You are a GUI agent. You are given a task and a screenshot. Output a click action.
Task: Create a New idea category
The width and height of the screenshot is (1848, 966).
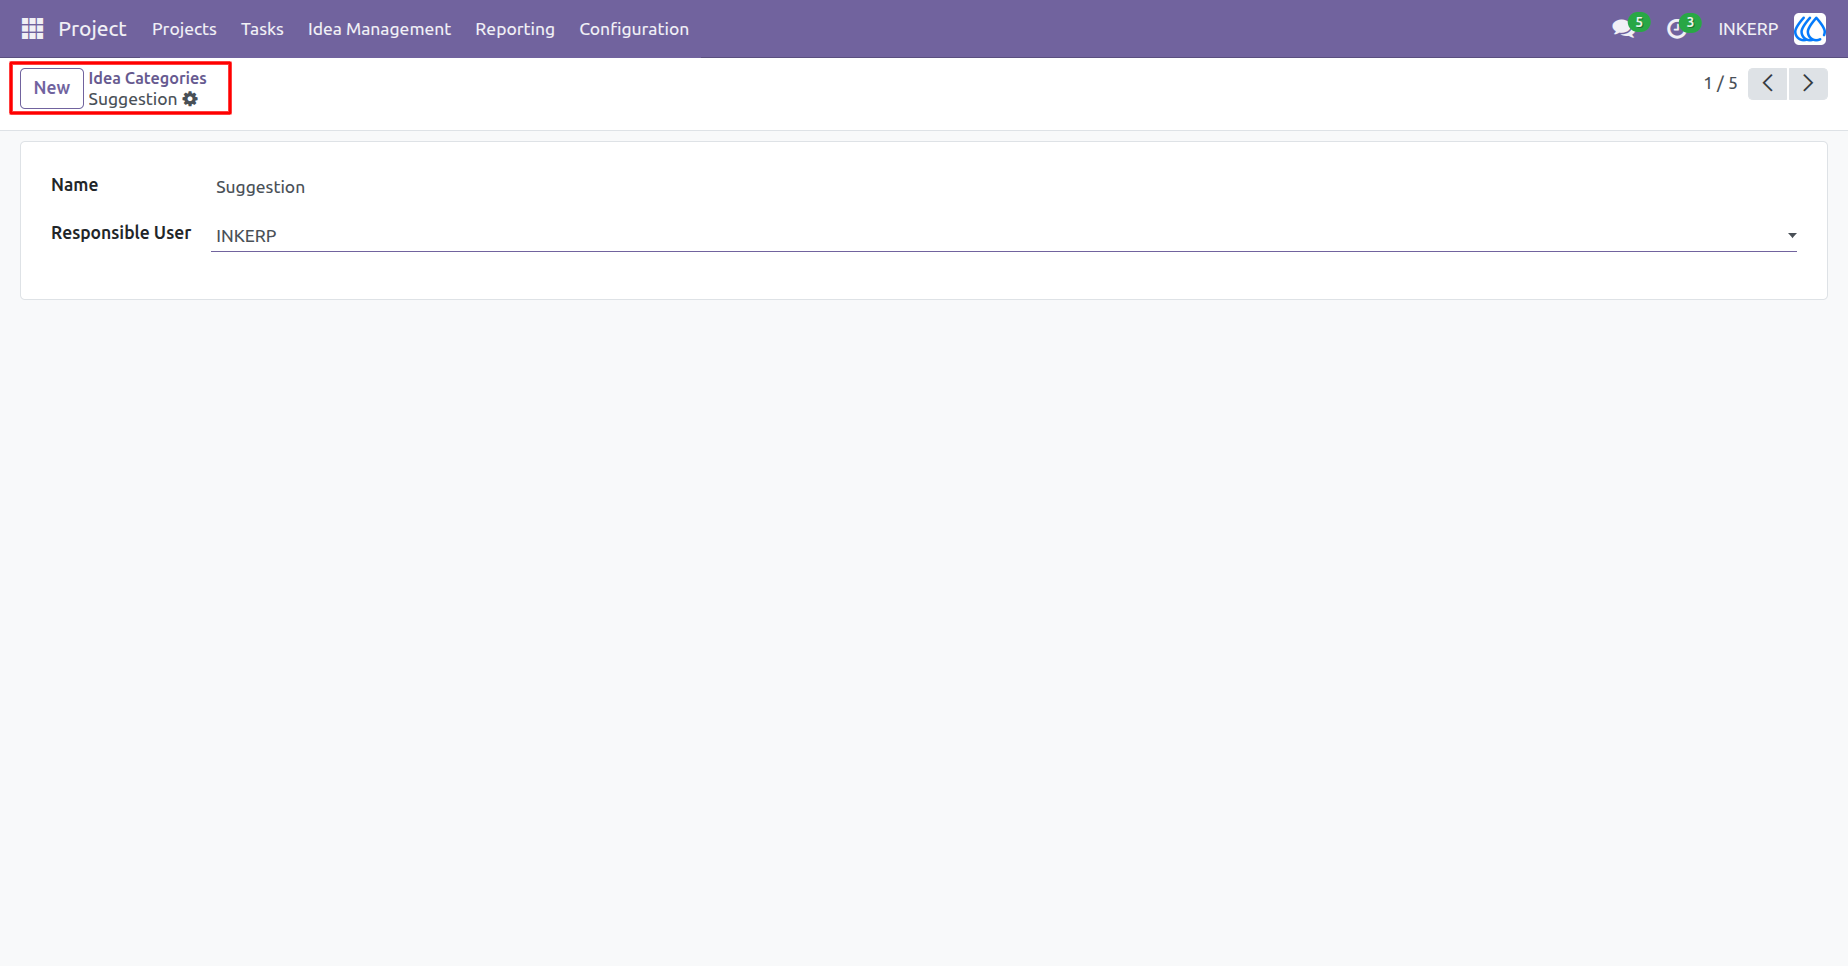coord(52,88)
